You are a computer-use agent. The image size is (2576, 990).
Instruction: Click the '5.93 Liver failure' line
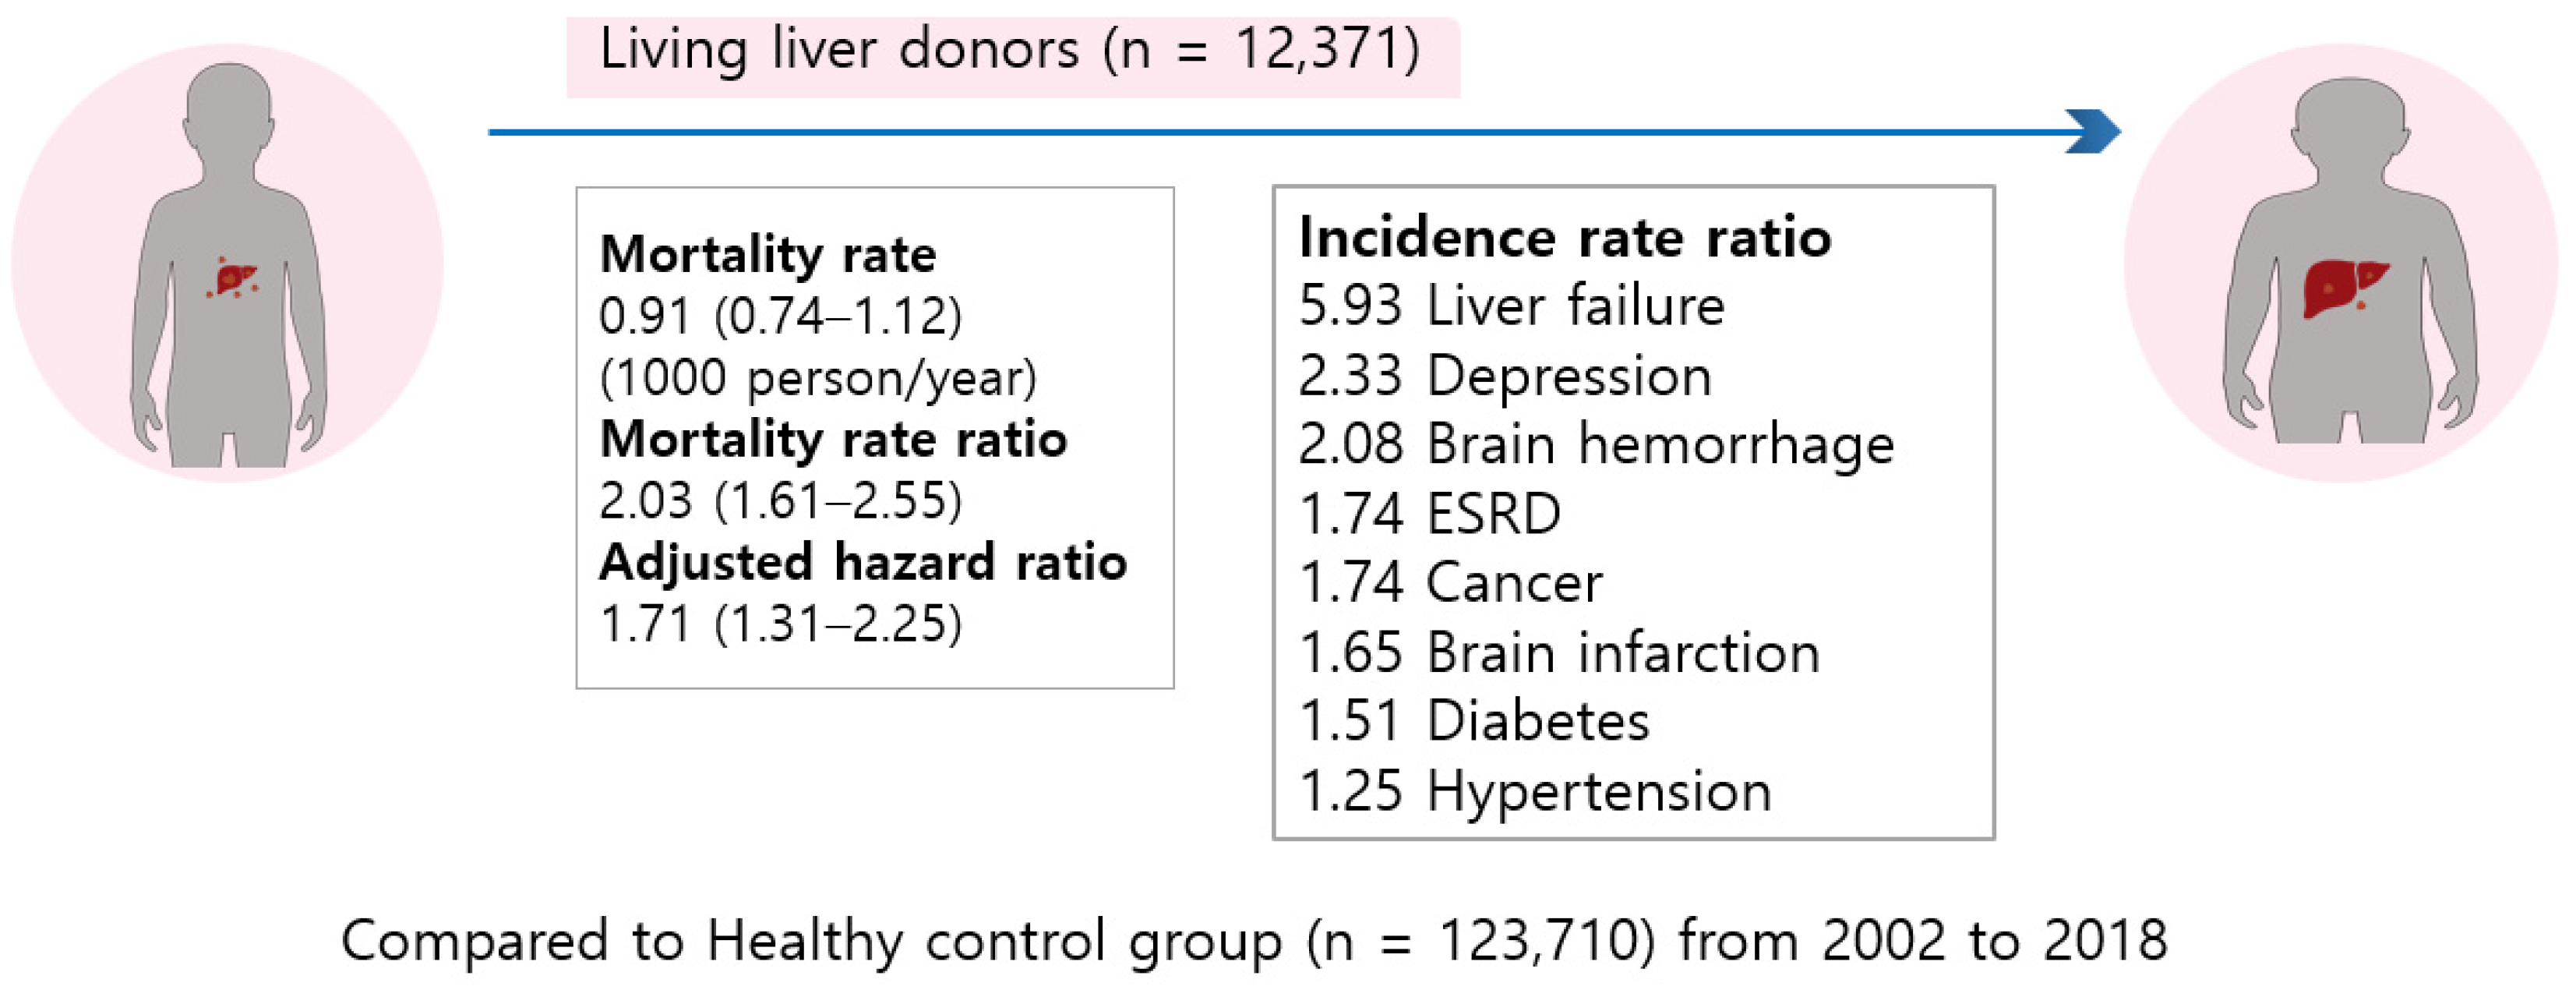click(1511, 305)
